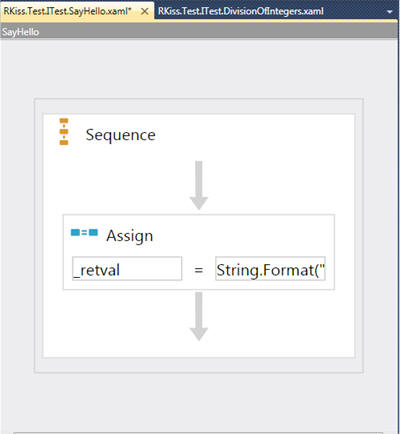The image size is (400, 434).
Task: Click the gray breadcrumb bar beside SayHello
Action: pyautogui.click(x=217, y=32)
